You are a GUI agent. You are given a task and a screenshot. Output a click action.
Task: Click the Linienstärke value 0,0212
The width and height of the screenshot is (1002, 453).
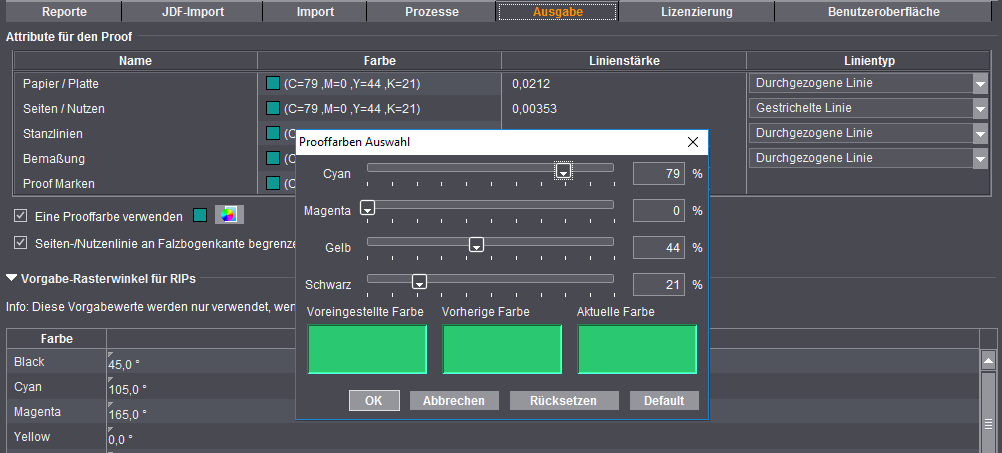(531, 84)
